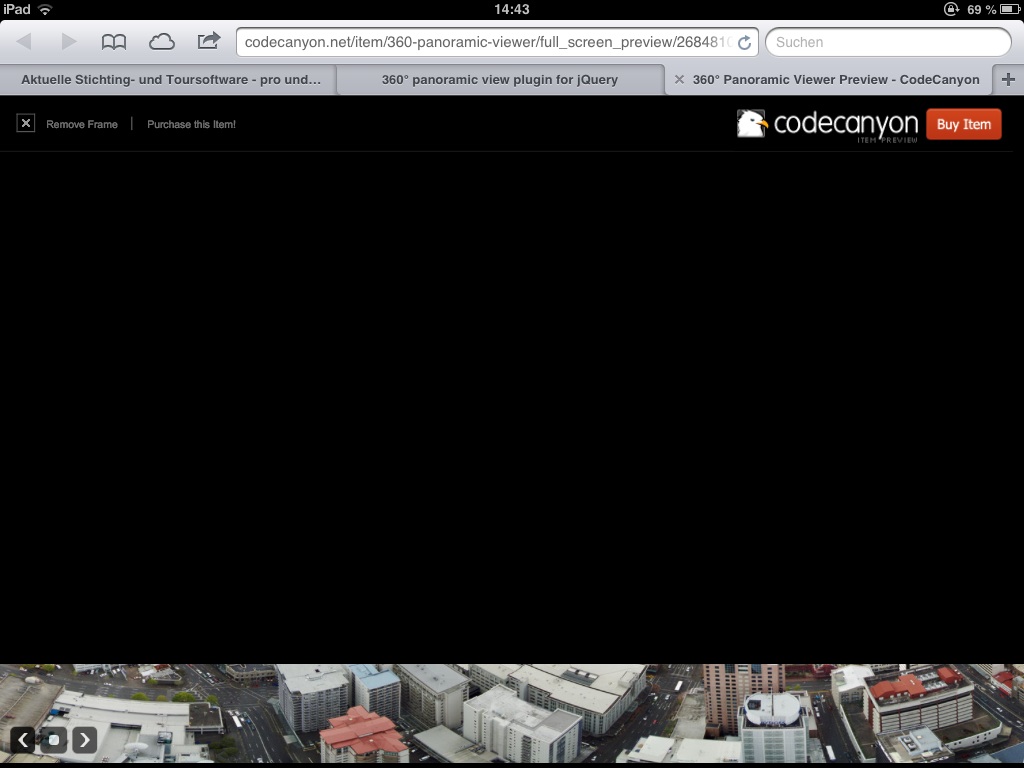
Task: Pan panorama left with left arrow
Action: [24, 740]
